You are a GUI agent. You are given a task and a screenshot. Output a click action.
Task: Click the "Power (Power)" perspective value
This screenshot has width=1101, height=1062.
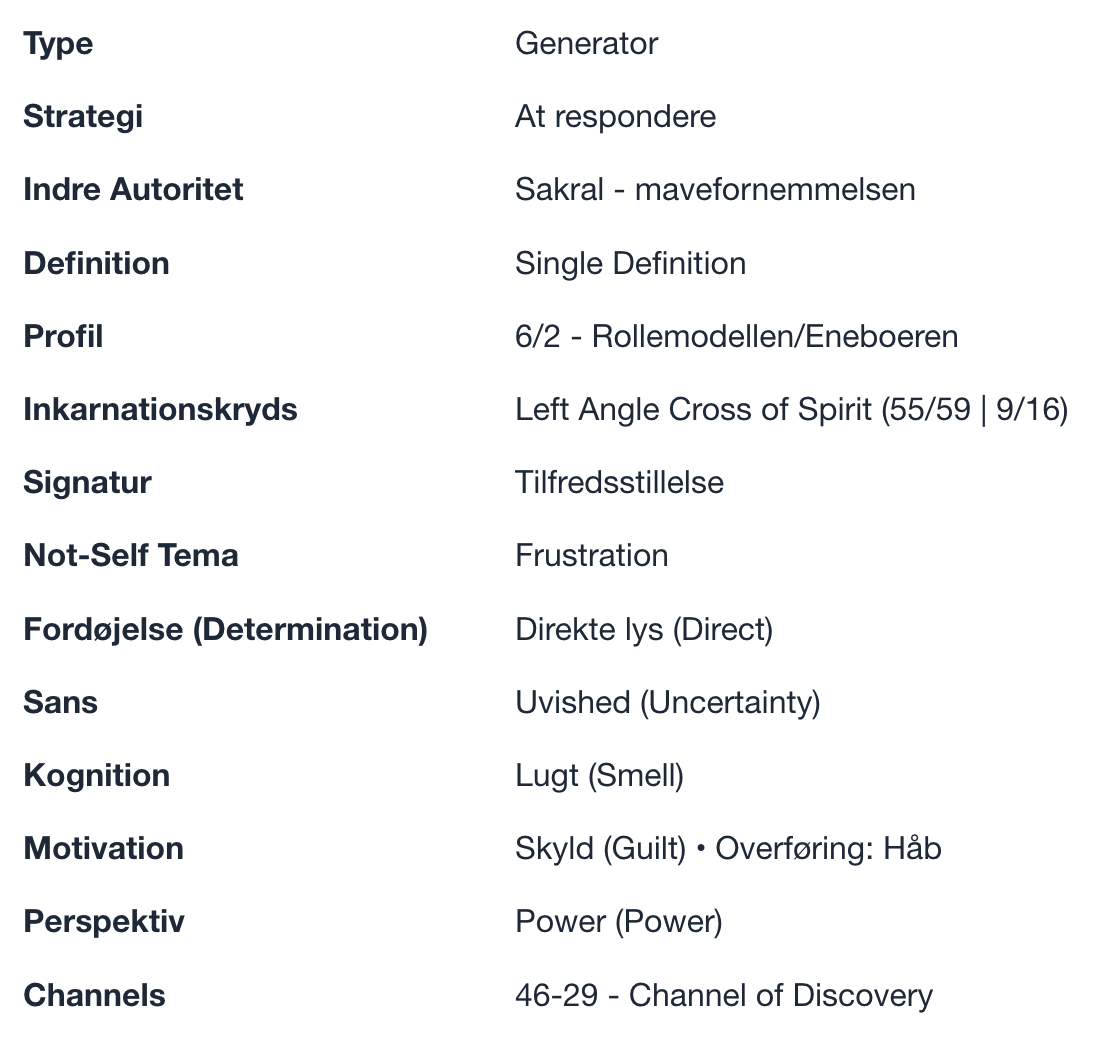coord(618,921)
